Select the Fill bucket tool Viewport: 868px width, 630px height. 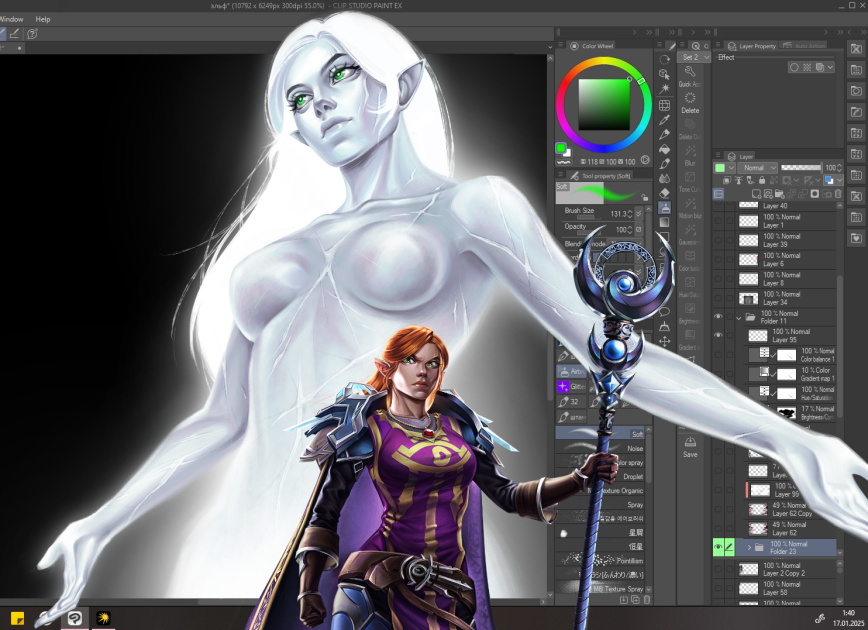664,149
